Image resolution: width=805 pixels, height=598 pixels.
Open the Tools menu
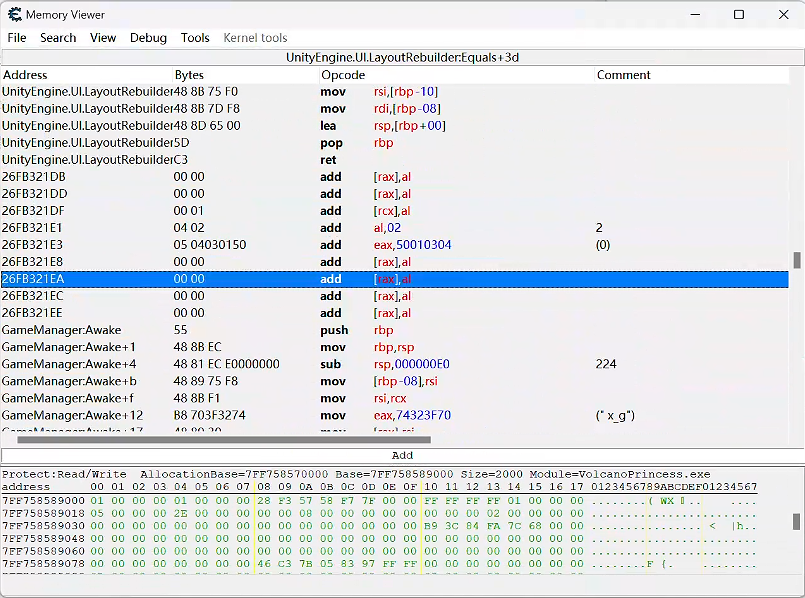(x=195, y=38)
